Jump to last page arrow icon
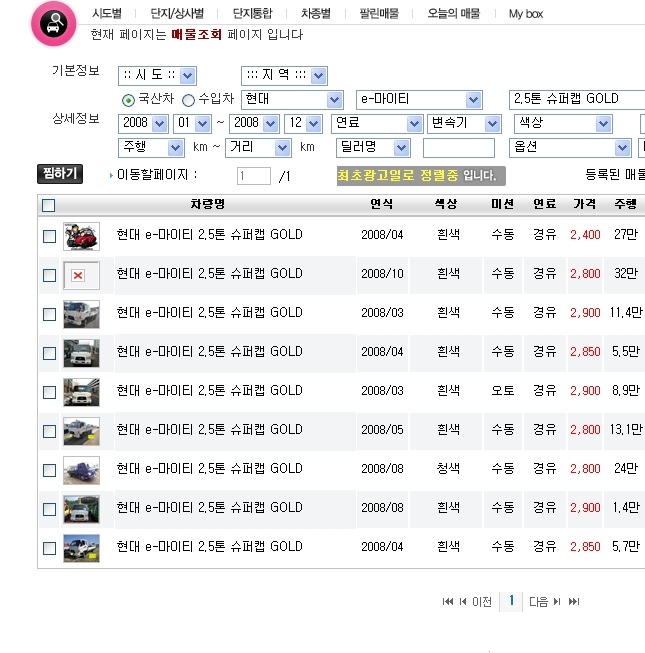Image resolution: width=645 pixels, height=653 pixels. coord(574,601)
